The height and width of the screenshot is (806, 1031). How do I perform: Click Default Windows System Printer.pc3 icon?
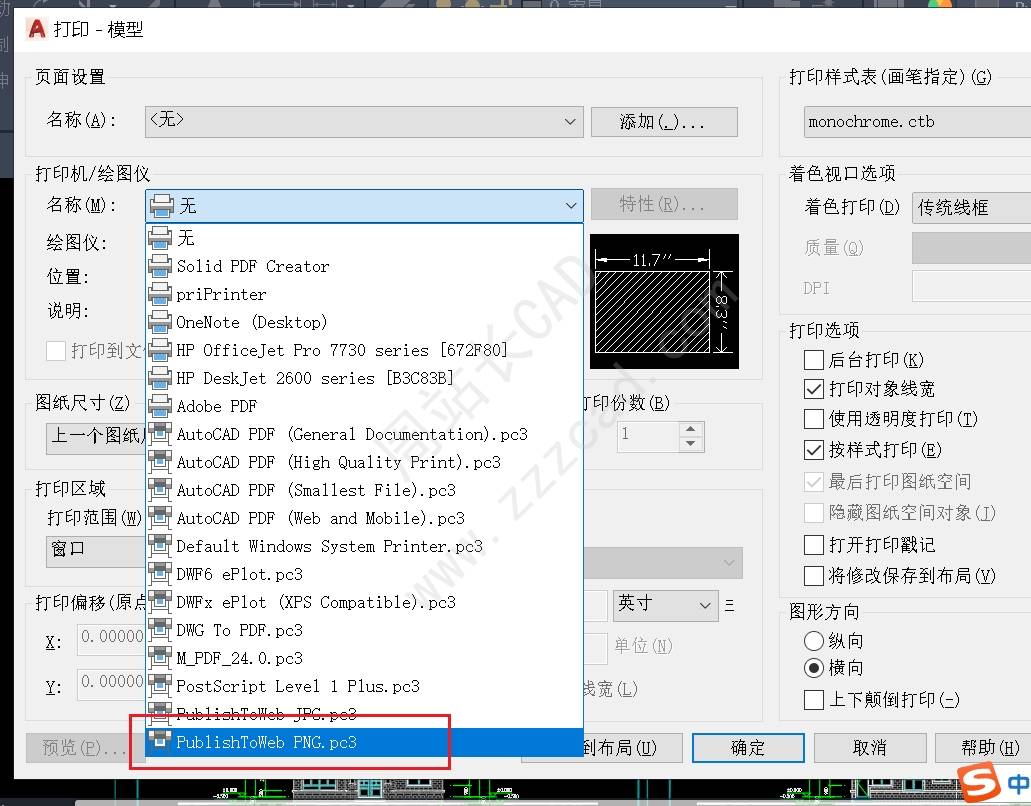(160, 546)
